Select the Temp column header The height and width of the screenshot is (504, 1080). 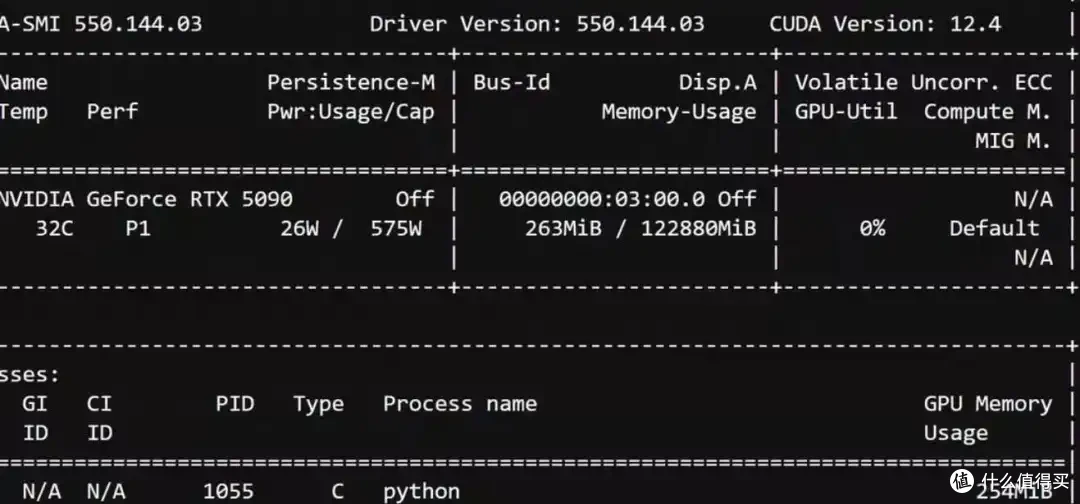24,112
